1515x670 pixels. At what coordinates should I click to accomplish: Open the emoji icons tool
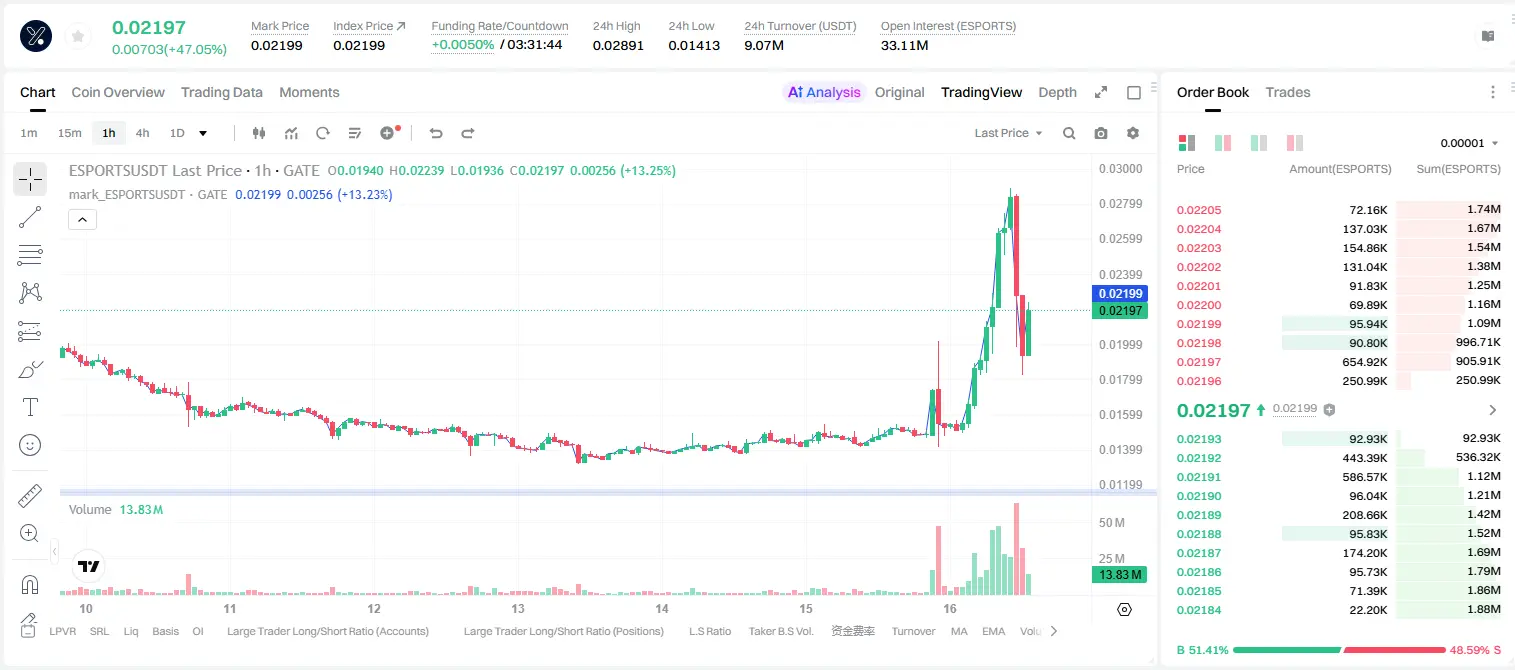30,445
